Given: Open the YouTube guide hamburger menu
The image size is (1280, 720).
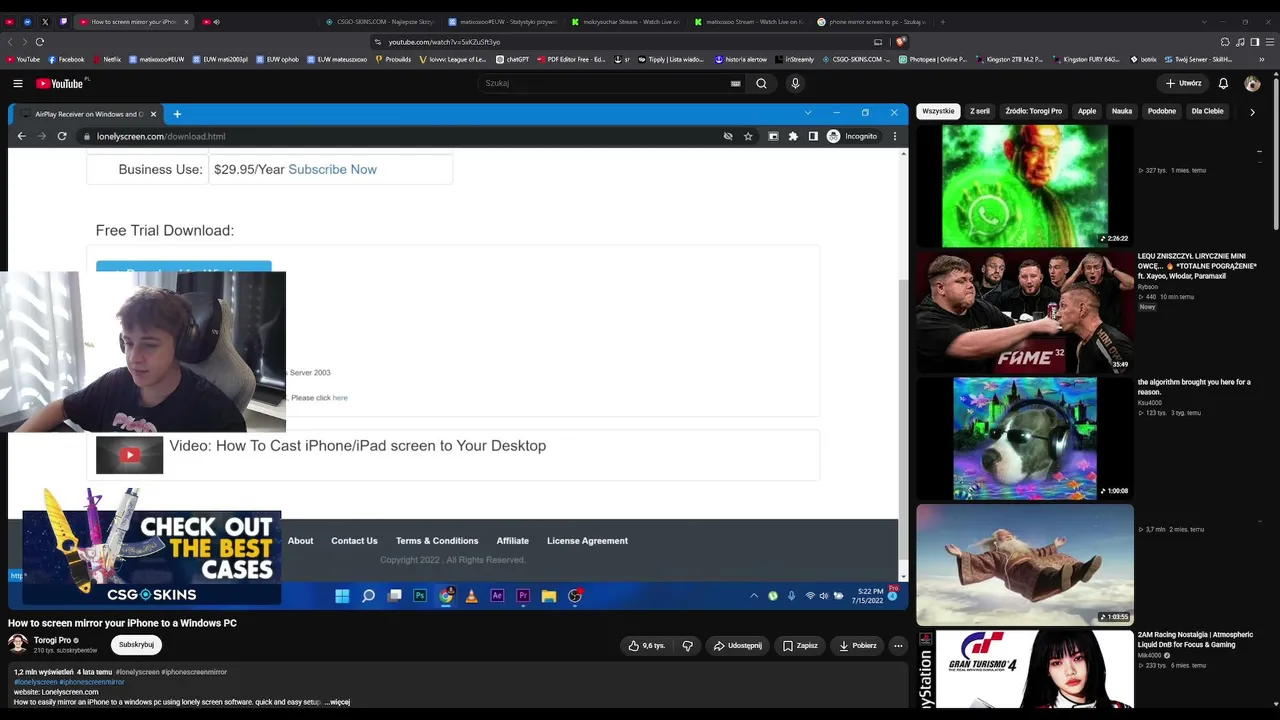Looking at the screenshot, I should tap(18, 84).
